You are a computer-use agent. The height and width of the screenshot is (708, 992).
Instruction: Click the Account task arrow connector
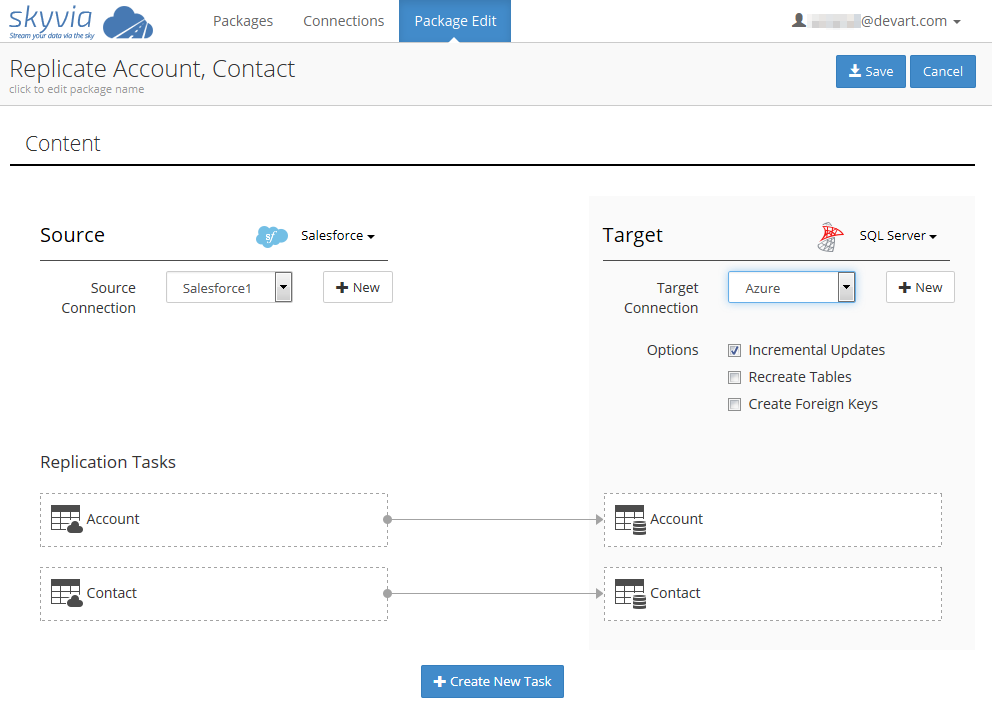493,519
